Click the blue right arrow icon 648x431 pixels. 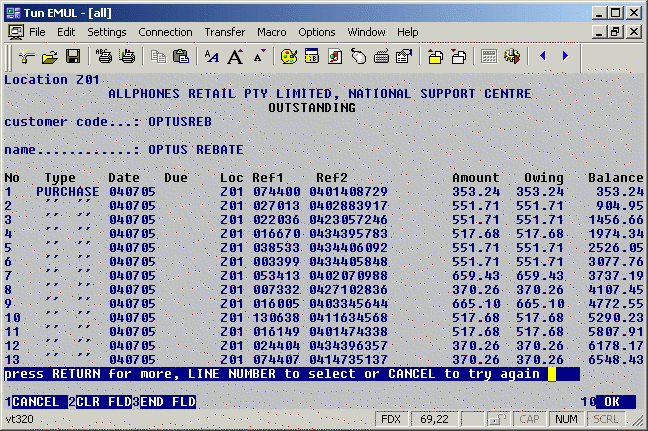click(566, 57)
